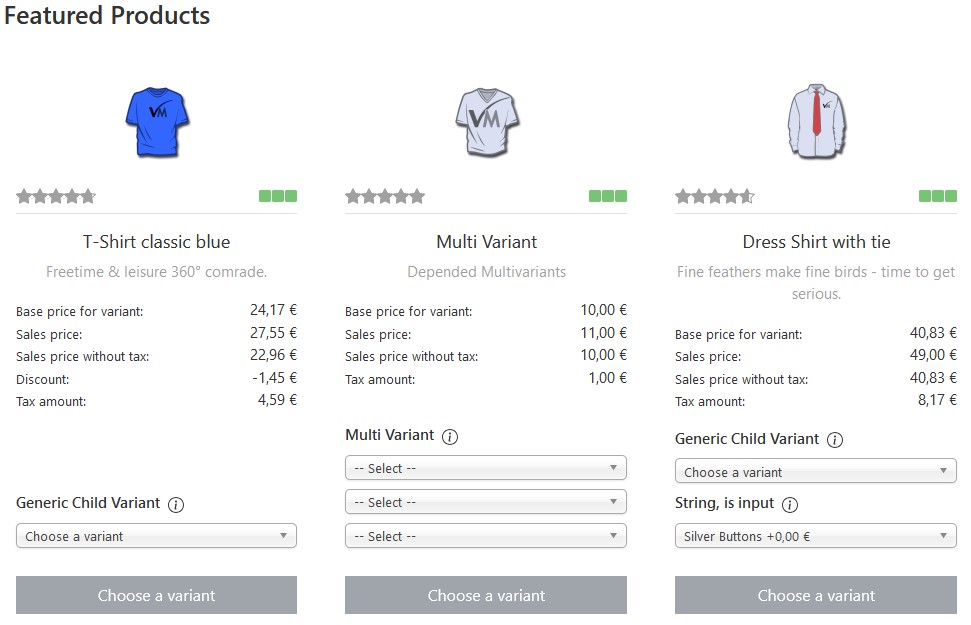Screen dimensions: 971x625
Task: Click the Dress Shirt with tie image
Action: click(816, 121)
